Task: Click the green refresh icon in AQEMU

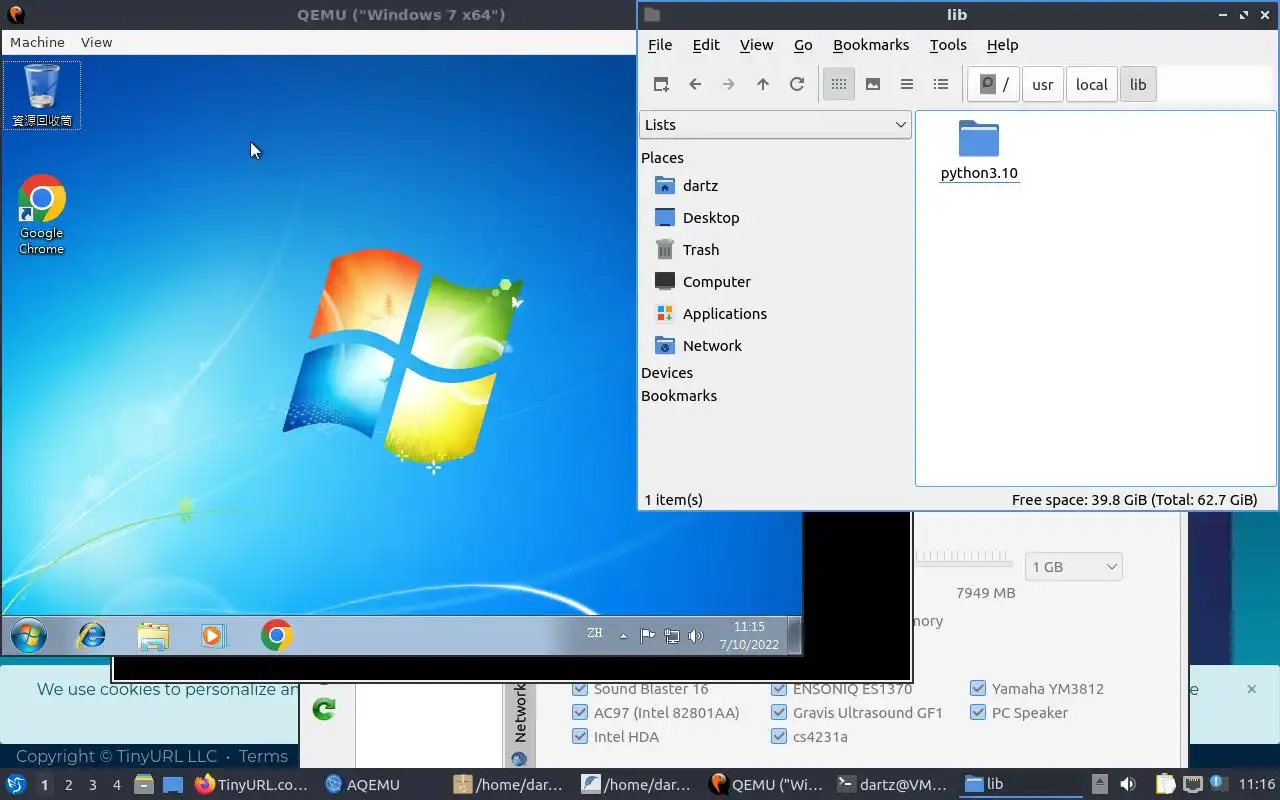Action: (324, 709)
